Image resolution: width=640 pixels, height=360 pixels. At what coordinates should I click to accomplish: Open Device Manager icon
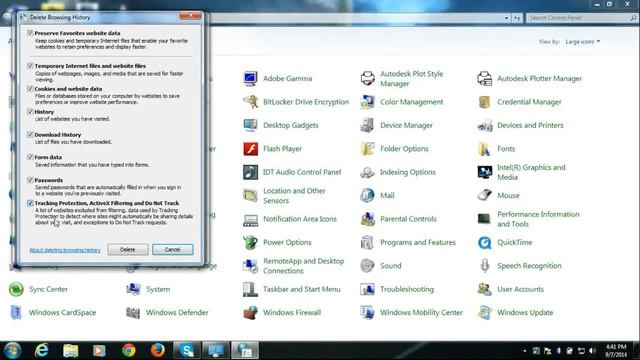(x=367, y=125)
